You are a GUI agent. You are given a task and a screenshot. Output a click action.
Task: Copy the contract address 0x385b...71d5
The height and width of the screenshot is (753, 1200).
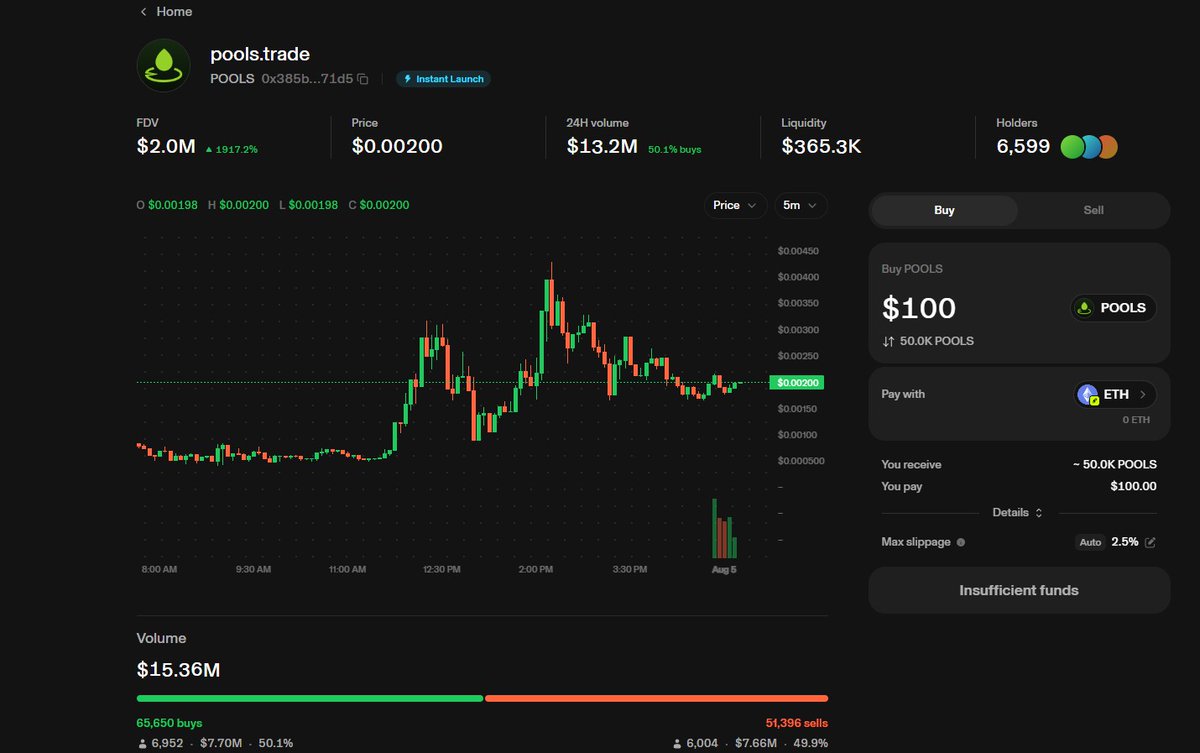tap(363, 79)
